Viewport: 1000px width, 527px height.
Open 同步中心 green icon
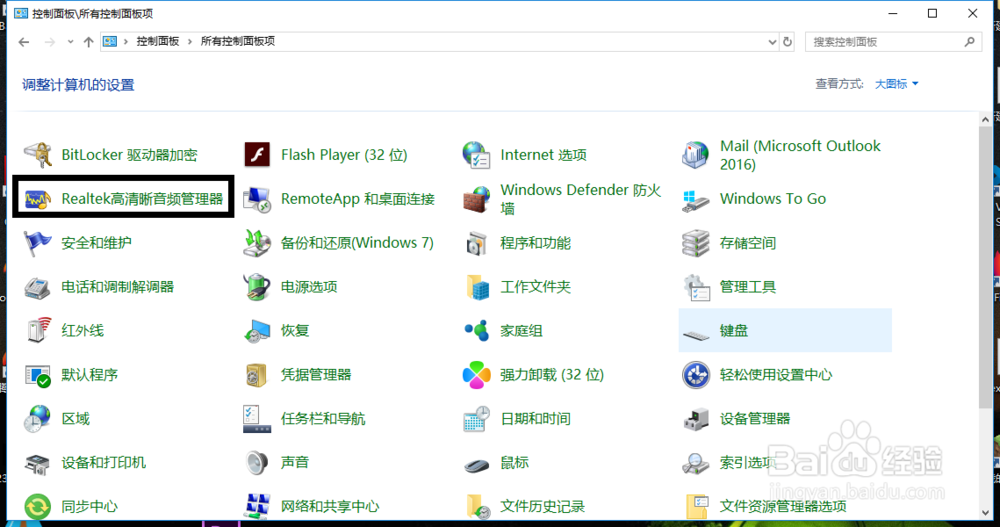[38, 507]
